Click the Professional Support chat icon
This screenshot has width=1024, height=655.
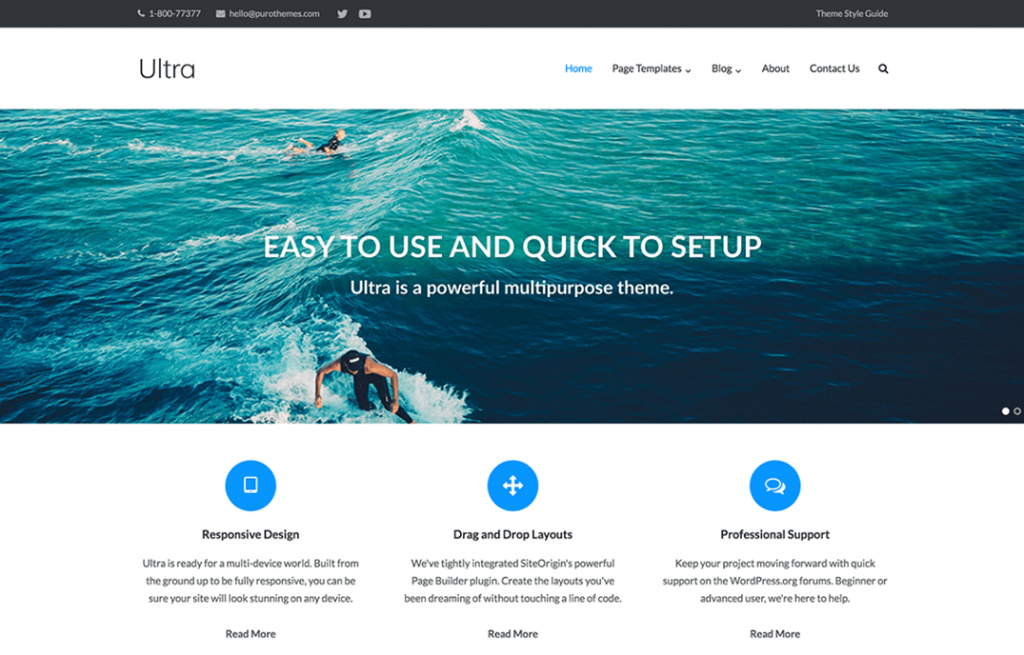click(x=775, y=486)
